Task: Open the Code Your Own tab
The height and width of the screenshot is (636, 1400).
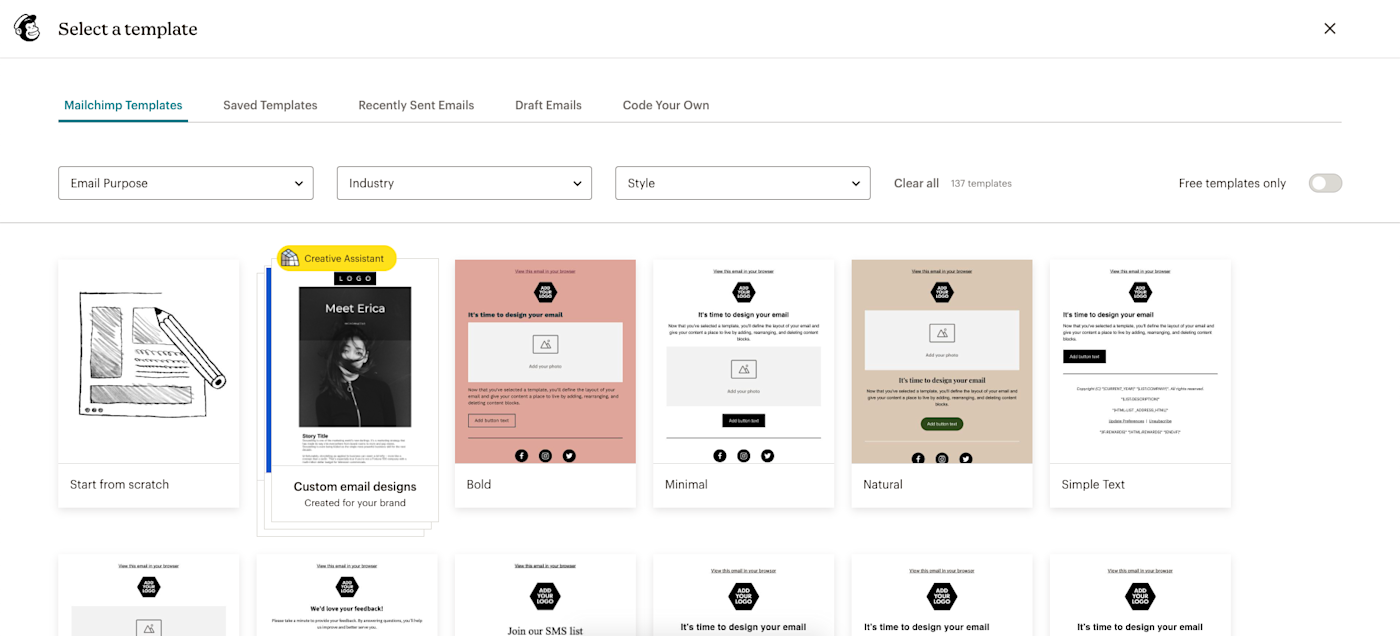Action: click(666, 105)
